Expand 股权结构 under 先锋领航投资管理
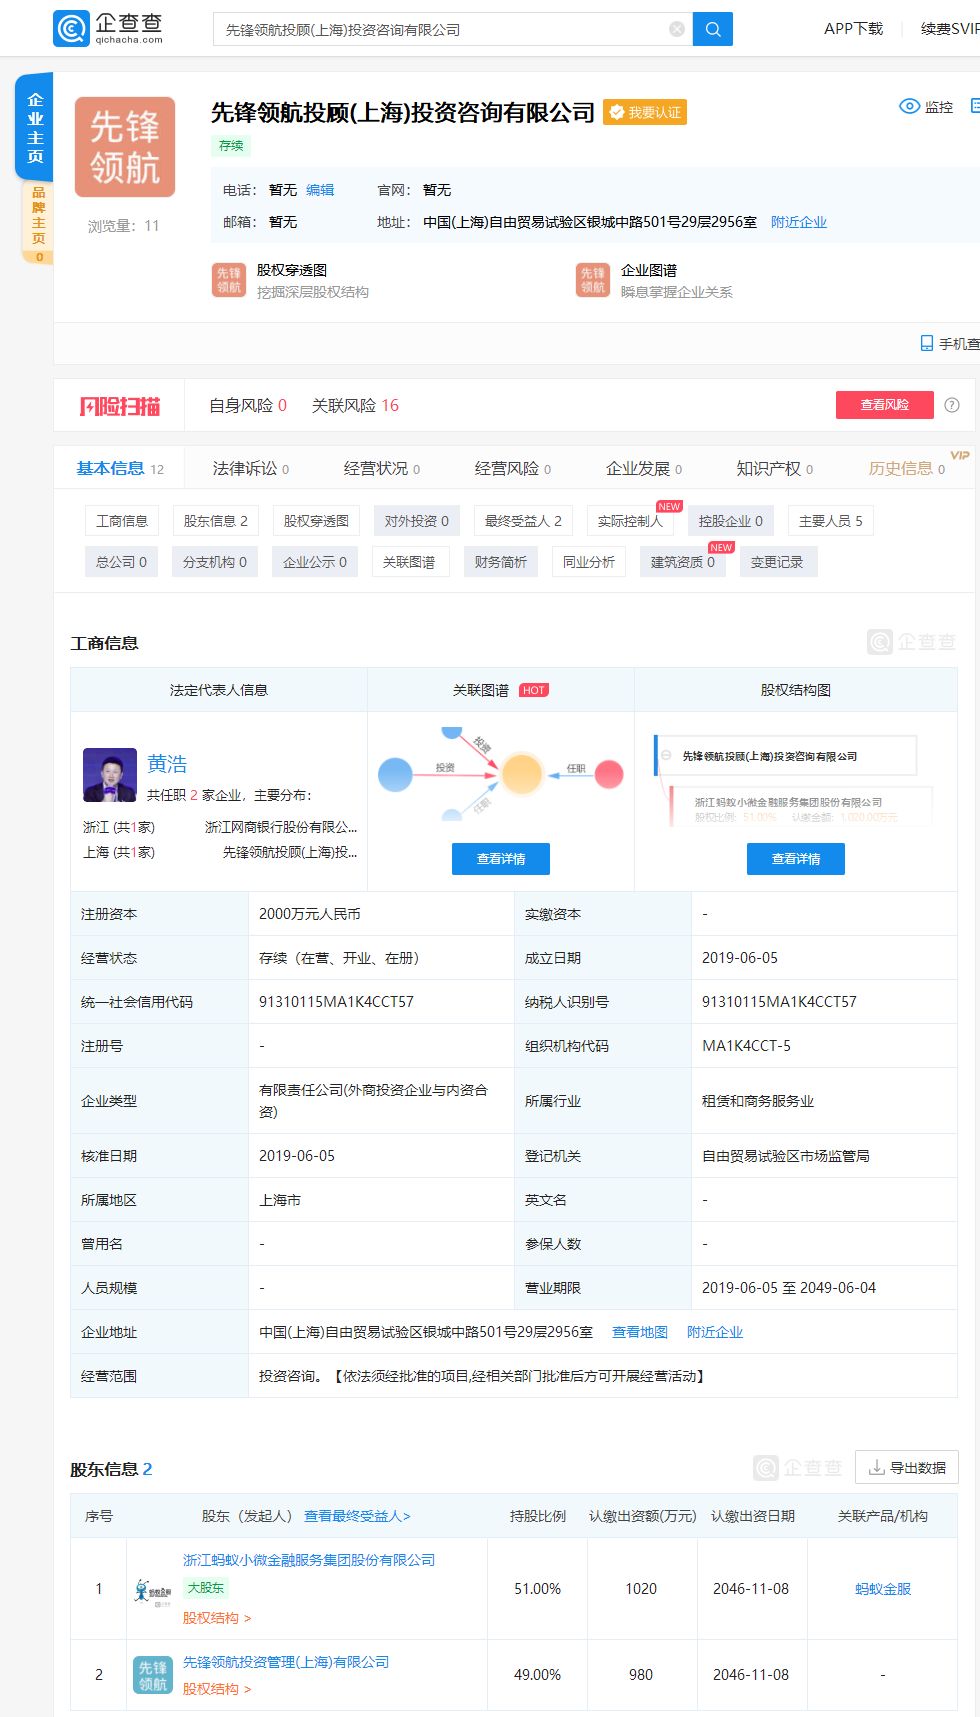 217,1689
